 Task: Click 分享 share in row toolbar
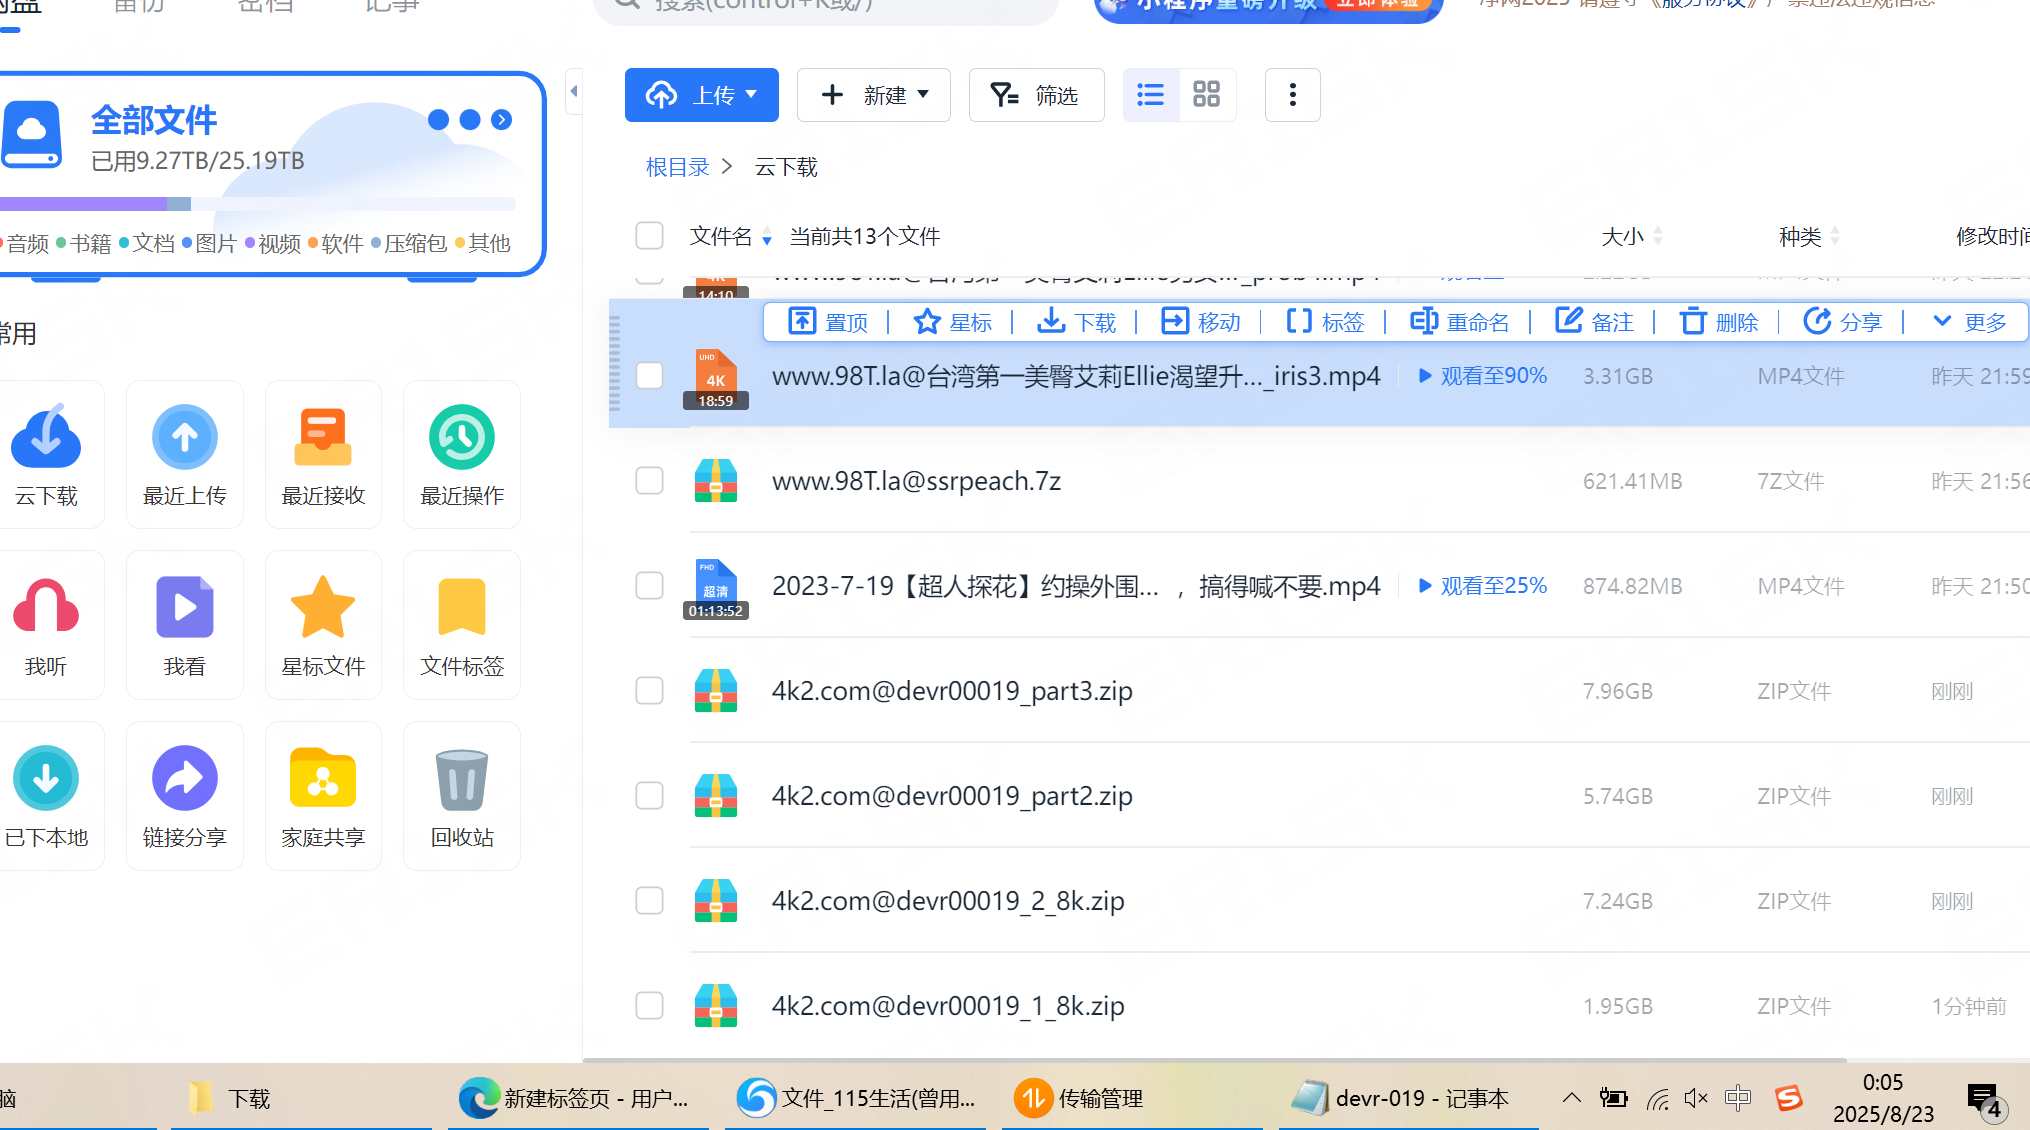coord(1843,322)
